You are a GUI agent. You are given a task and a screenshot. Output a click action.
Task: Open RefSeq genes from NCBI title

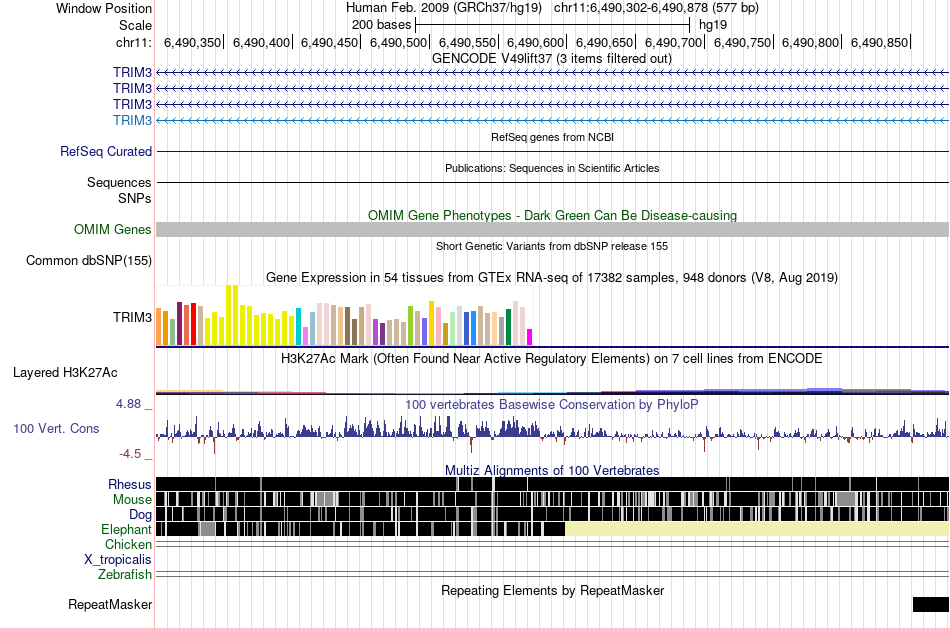click(x=552, y=137)
